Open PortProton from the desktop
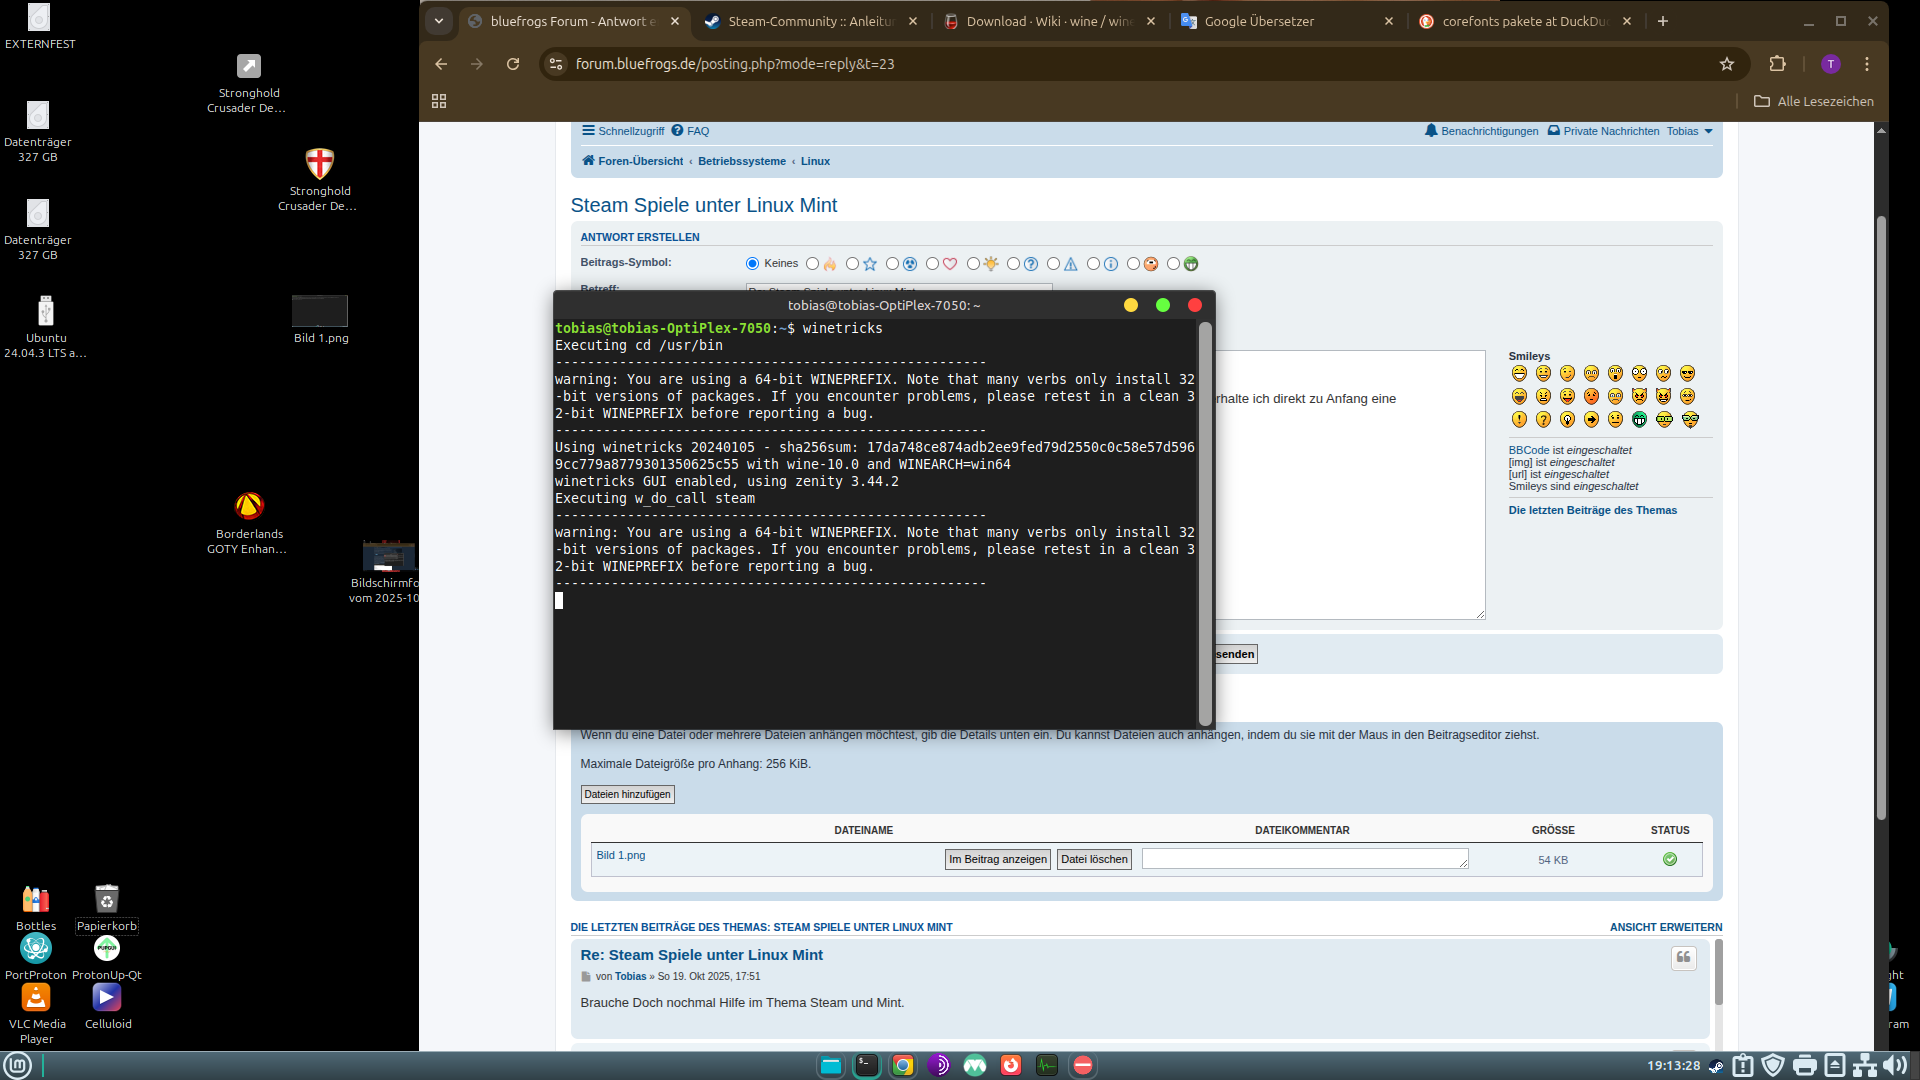The height and width of the screenshot is (1080, 1920). (x=35, y=948)
